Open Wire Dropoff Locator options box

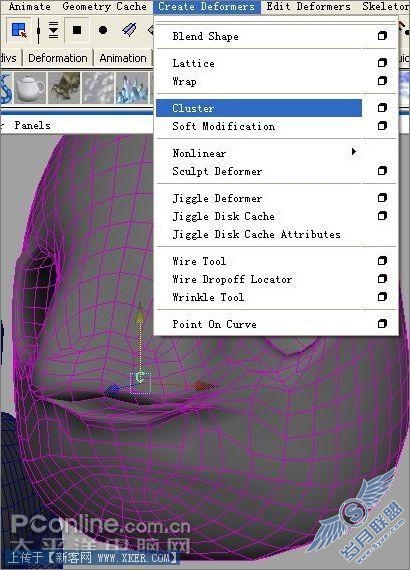point(382,279)
